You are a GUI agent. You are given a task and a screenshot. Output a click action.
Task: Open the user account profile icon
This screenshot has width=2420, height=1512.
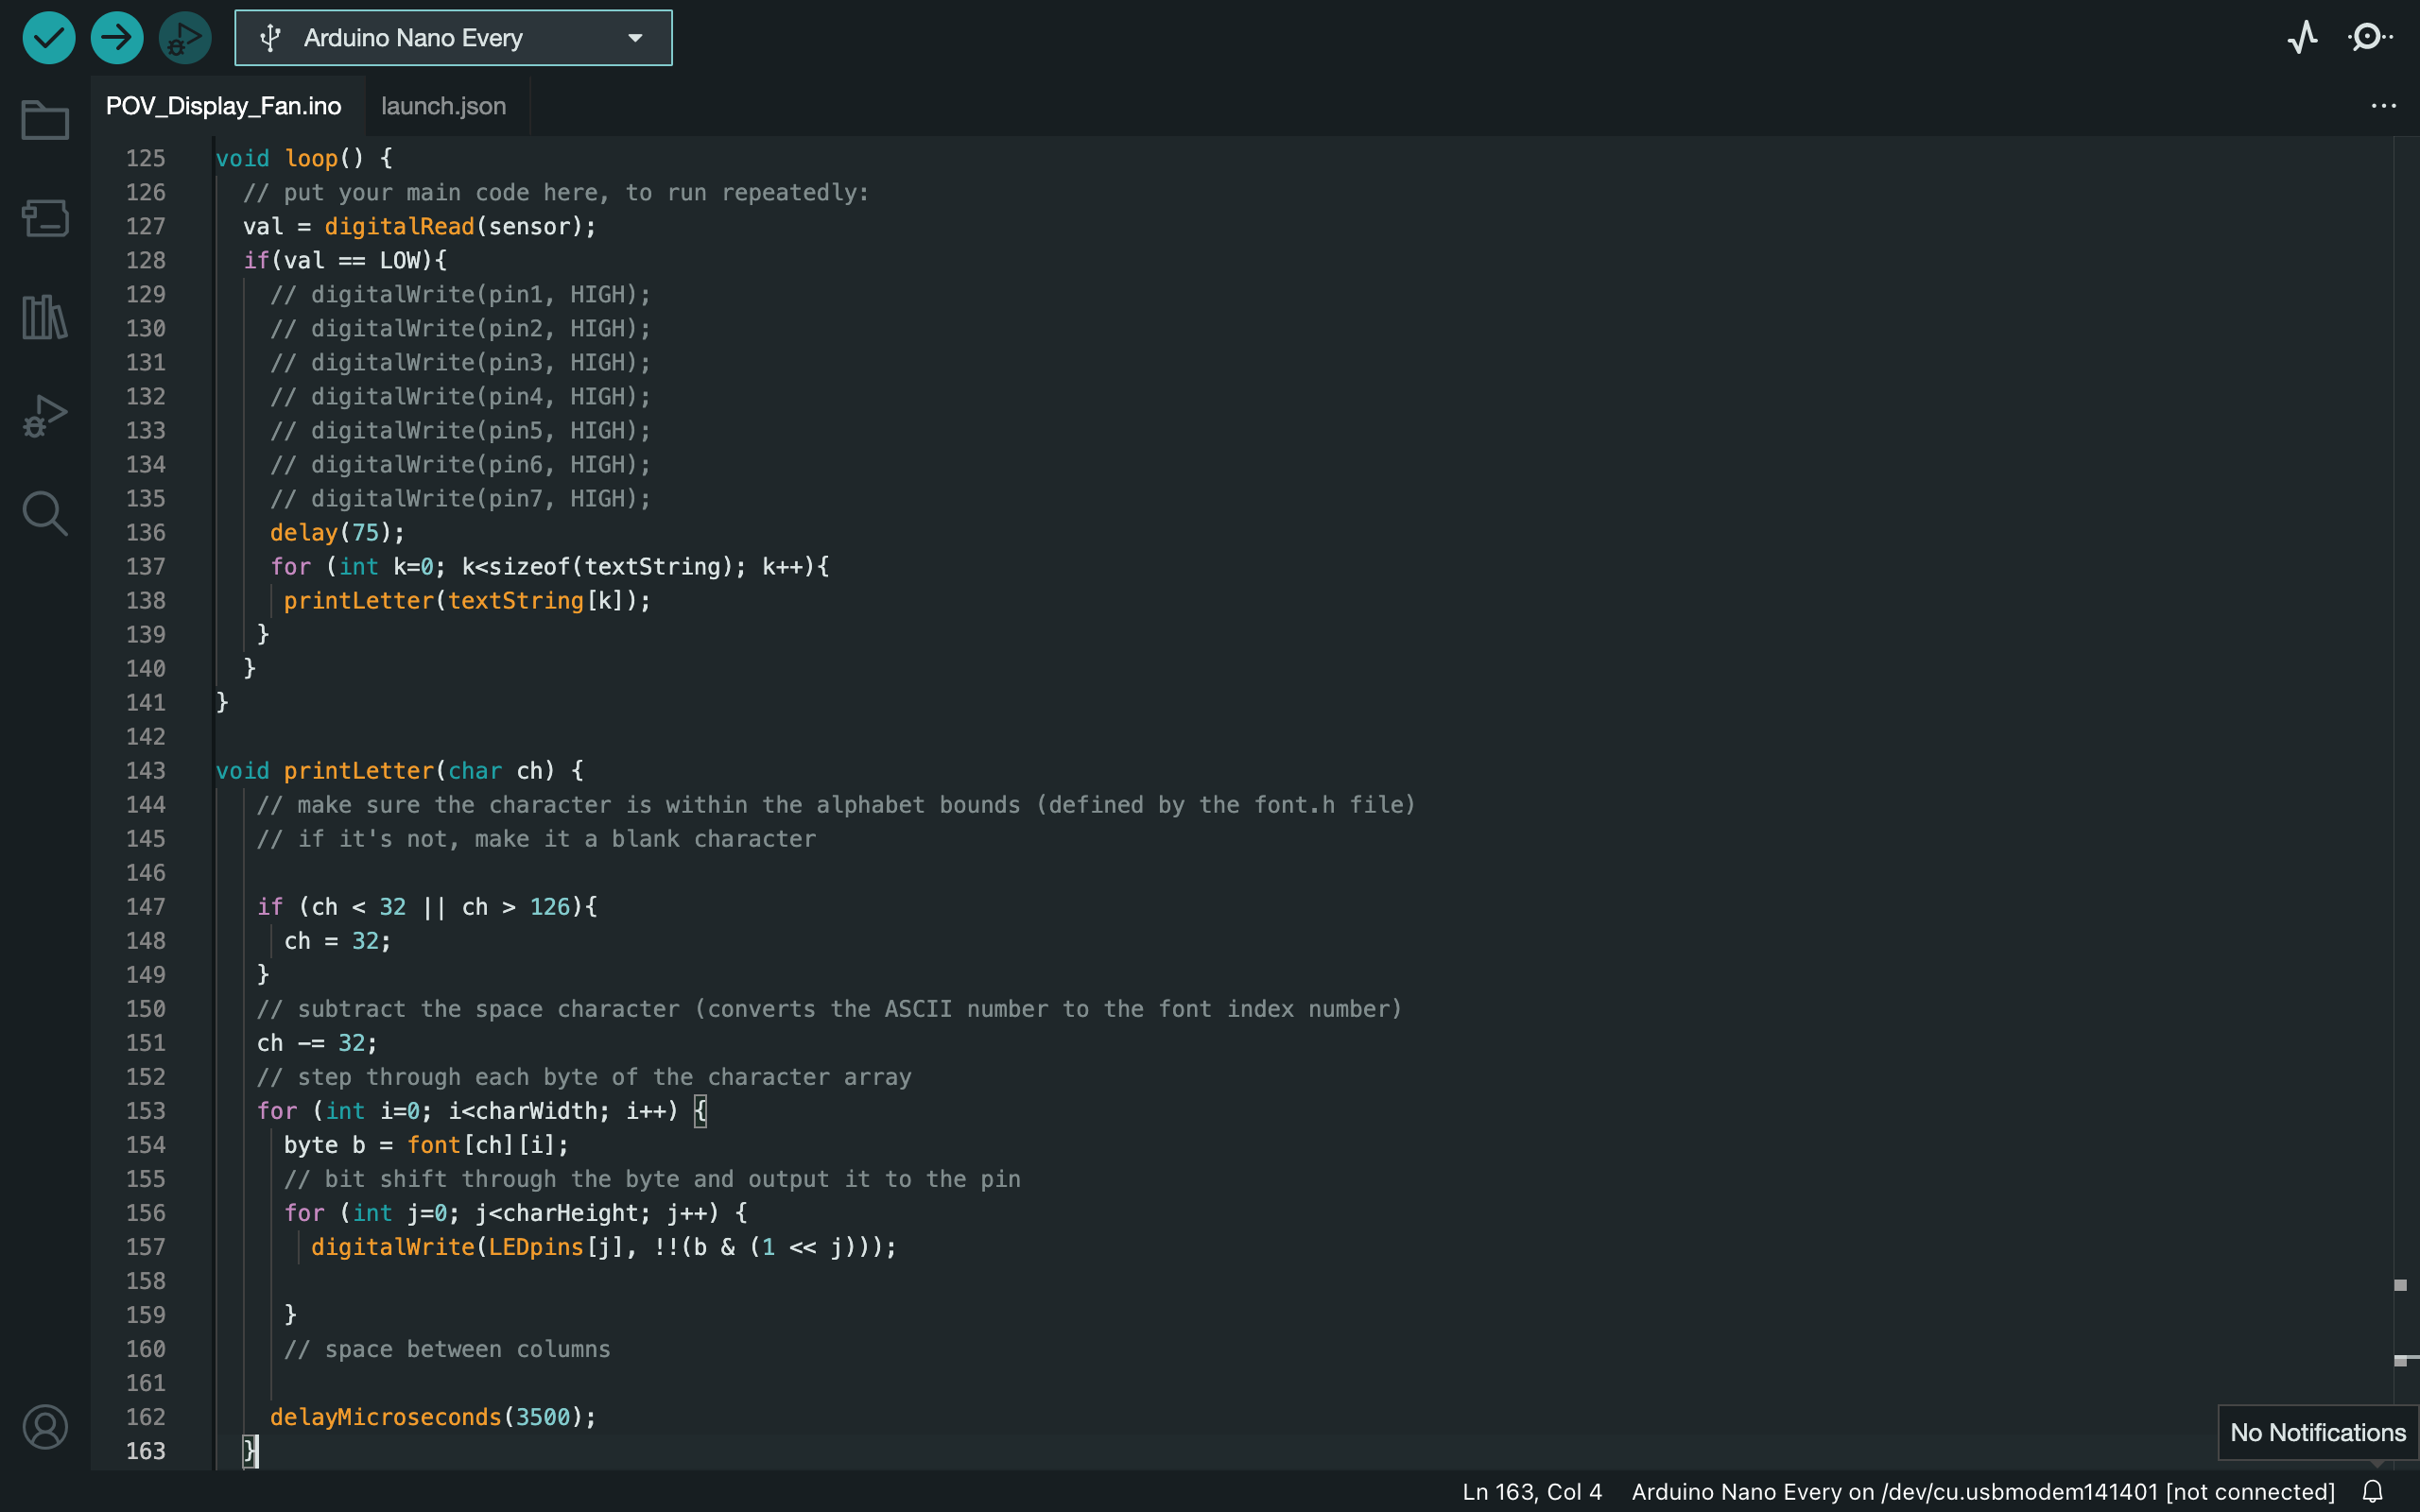click(45, 1427)
